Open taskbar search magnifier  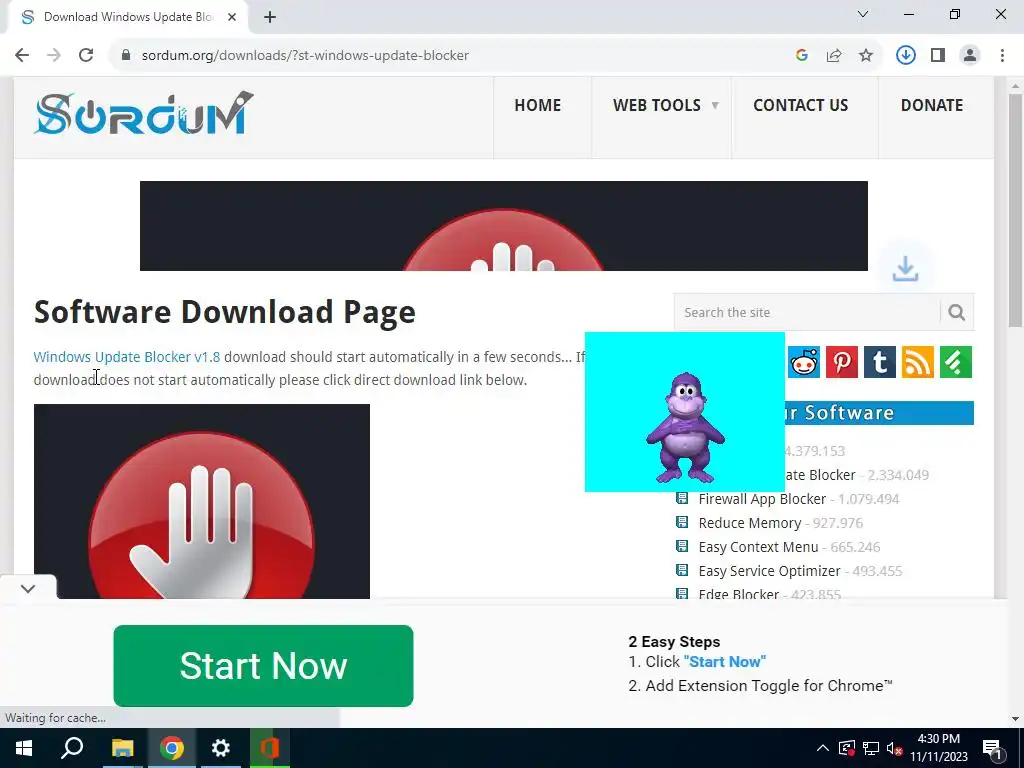[x=72, y=748]
